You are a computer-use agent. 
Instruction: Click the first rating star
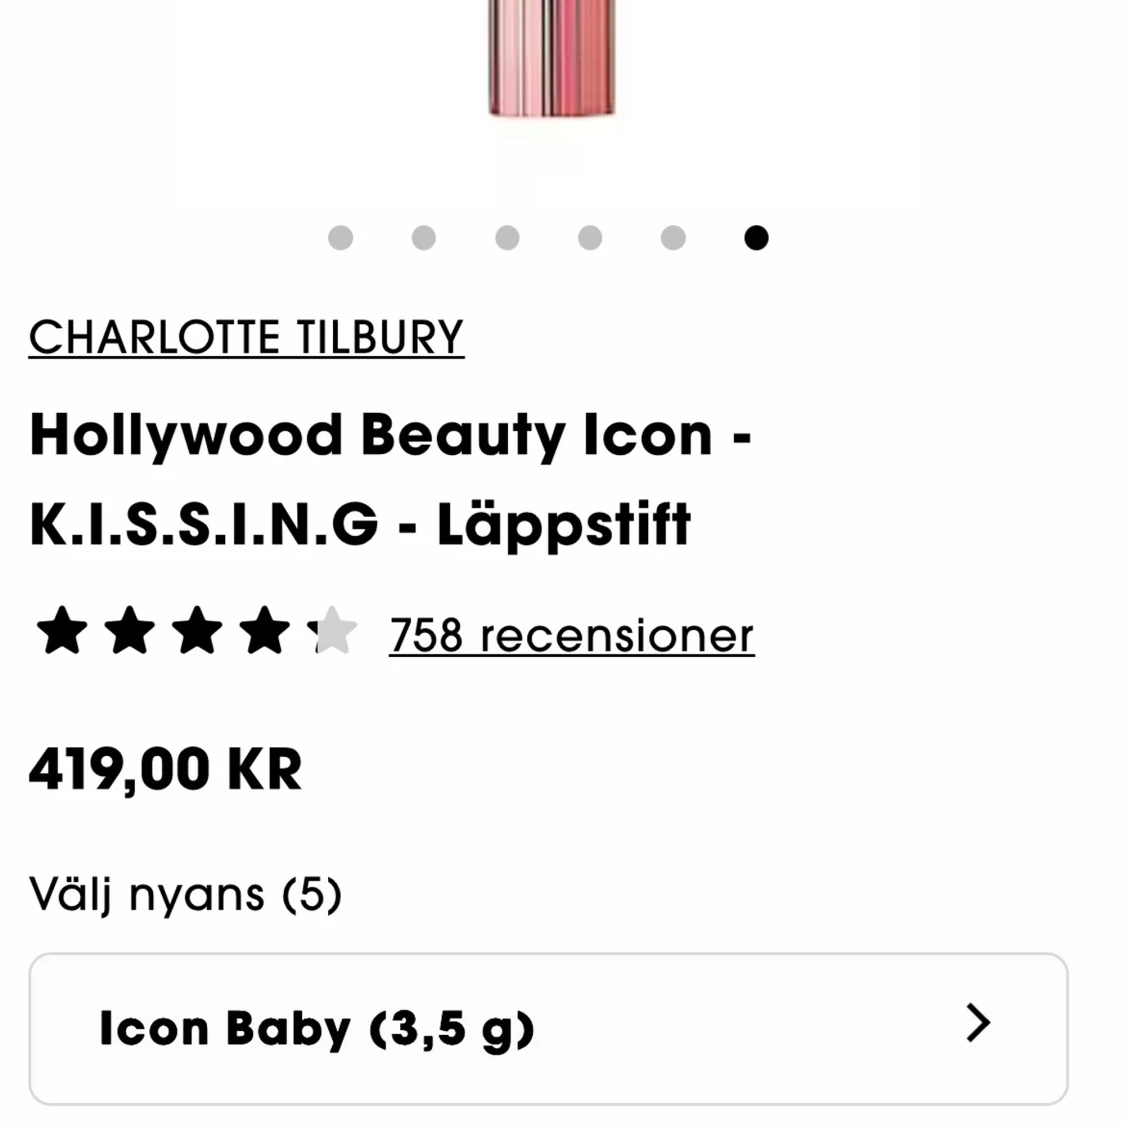[62, 631]
